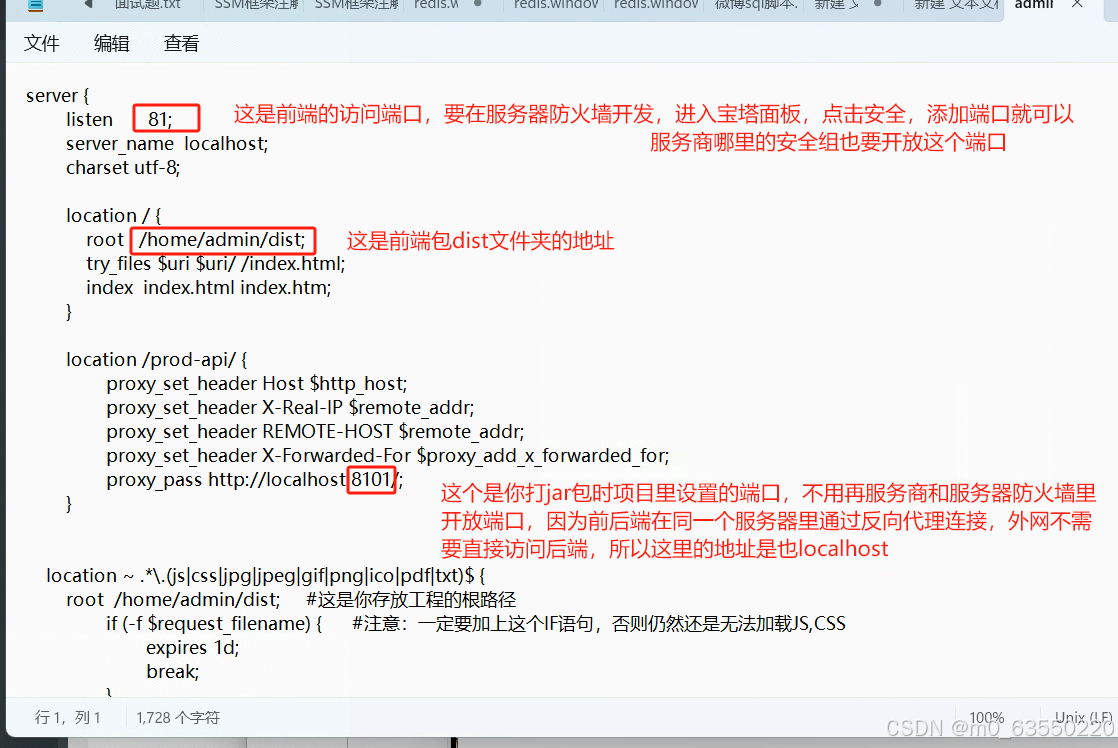Open the 查看 menu
The image size is (1118, 748).
click(x=181, y=44)
